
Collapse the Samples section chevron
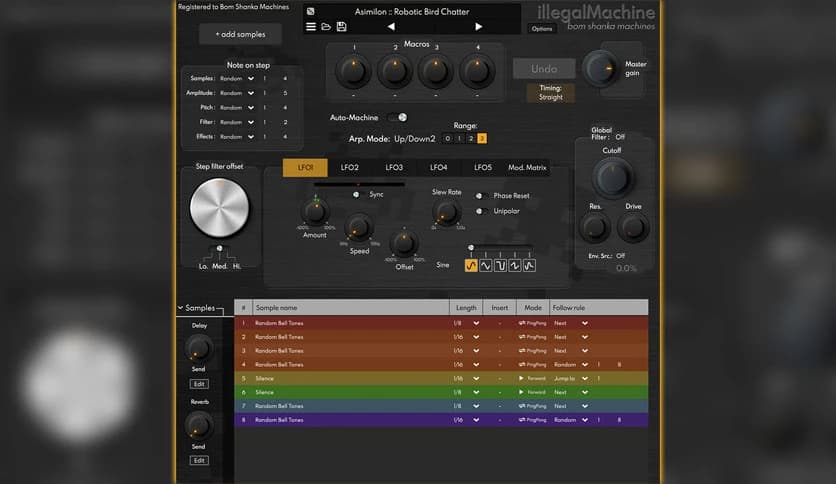180,308
